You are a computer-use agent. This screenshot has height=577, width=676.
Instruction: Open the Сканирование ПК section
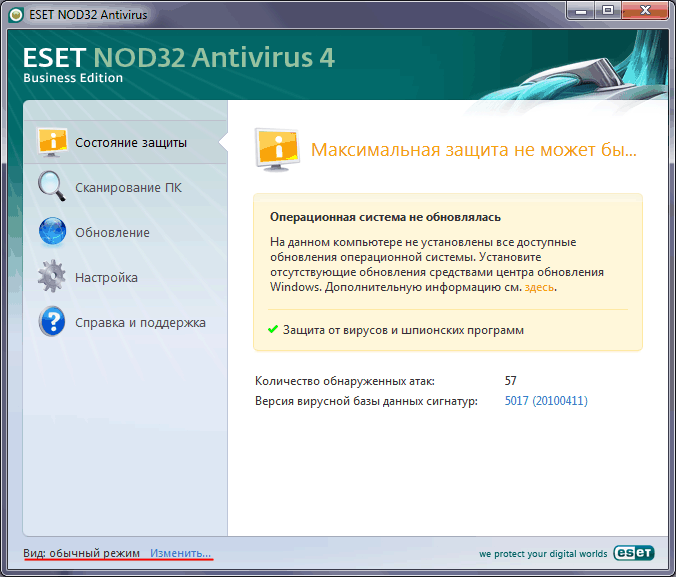click(x=128, y=187)
